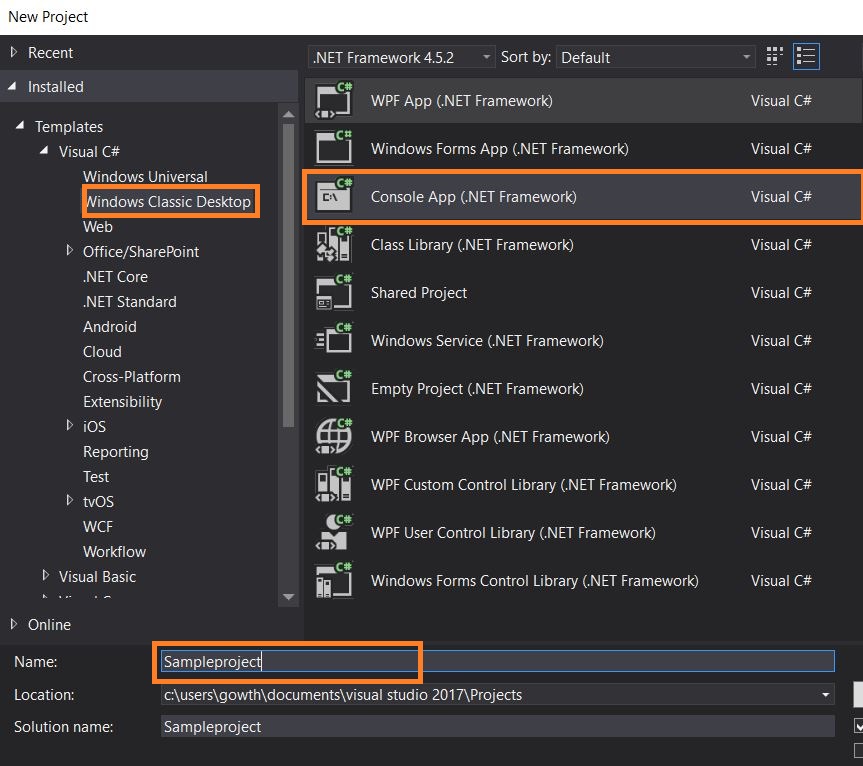
Task: Open the Sort by Default dropdown
Action: click(744, 57)
